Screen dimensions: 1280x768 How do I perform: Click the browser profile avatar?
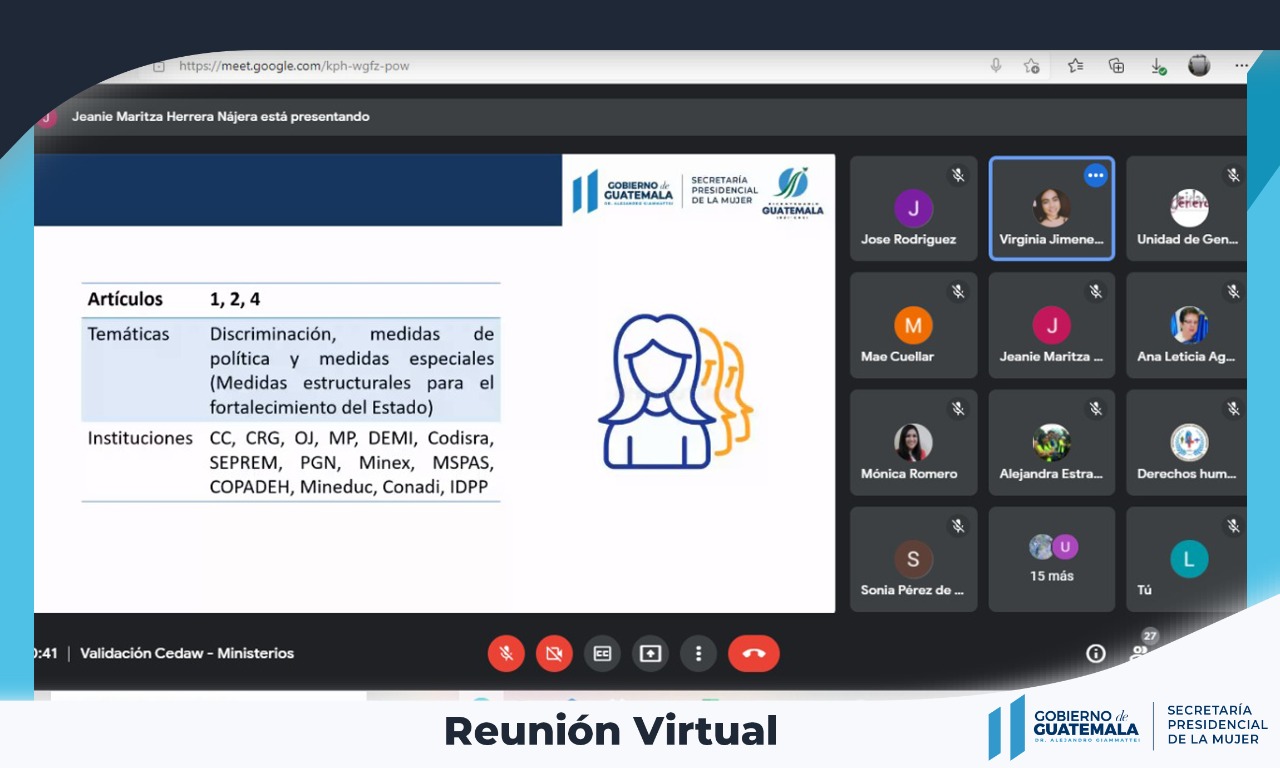[x=1199, y=66]
